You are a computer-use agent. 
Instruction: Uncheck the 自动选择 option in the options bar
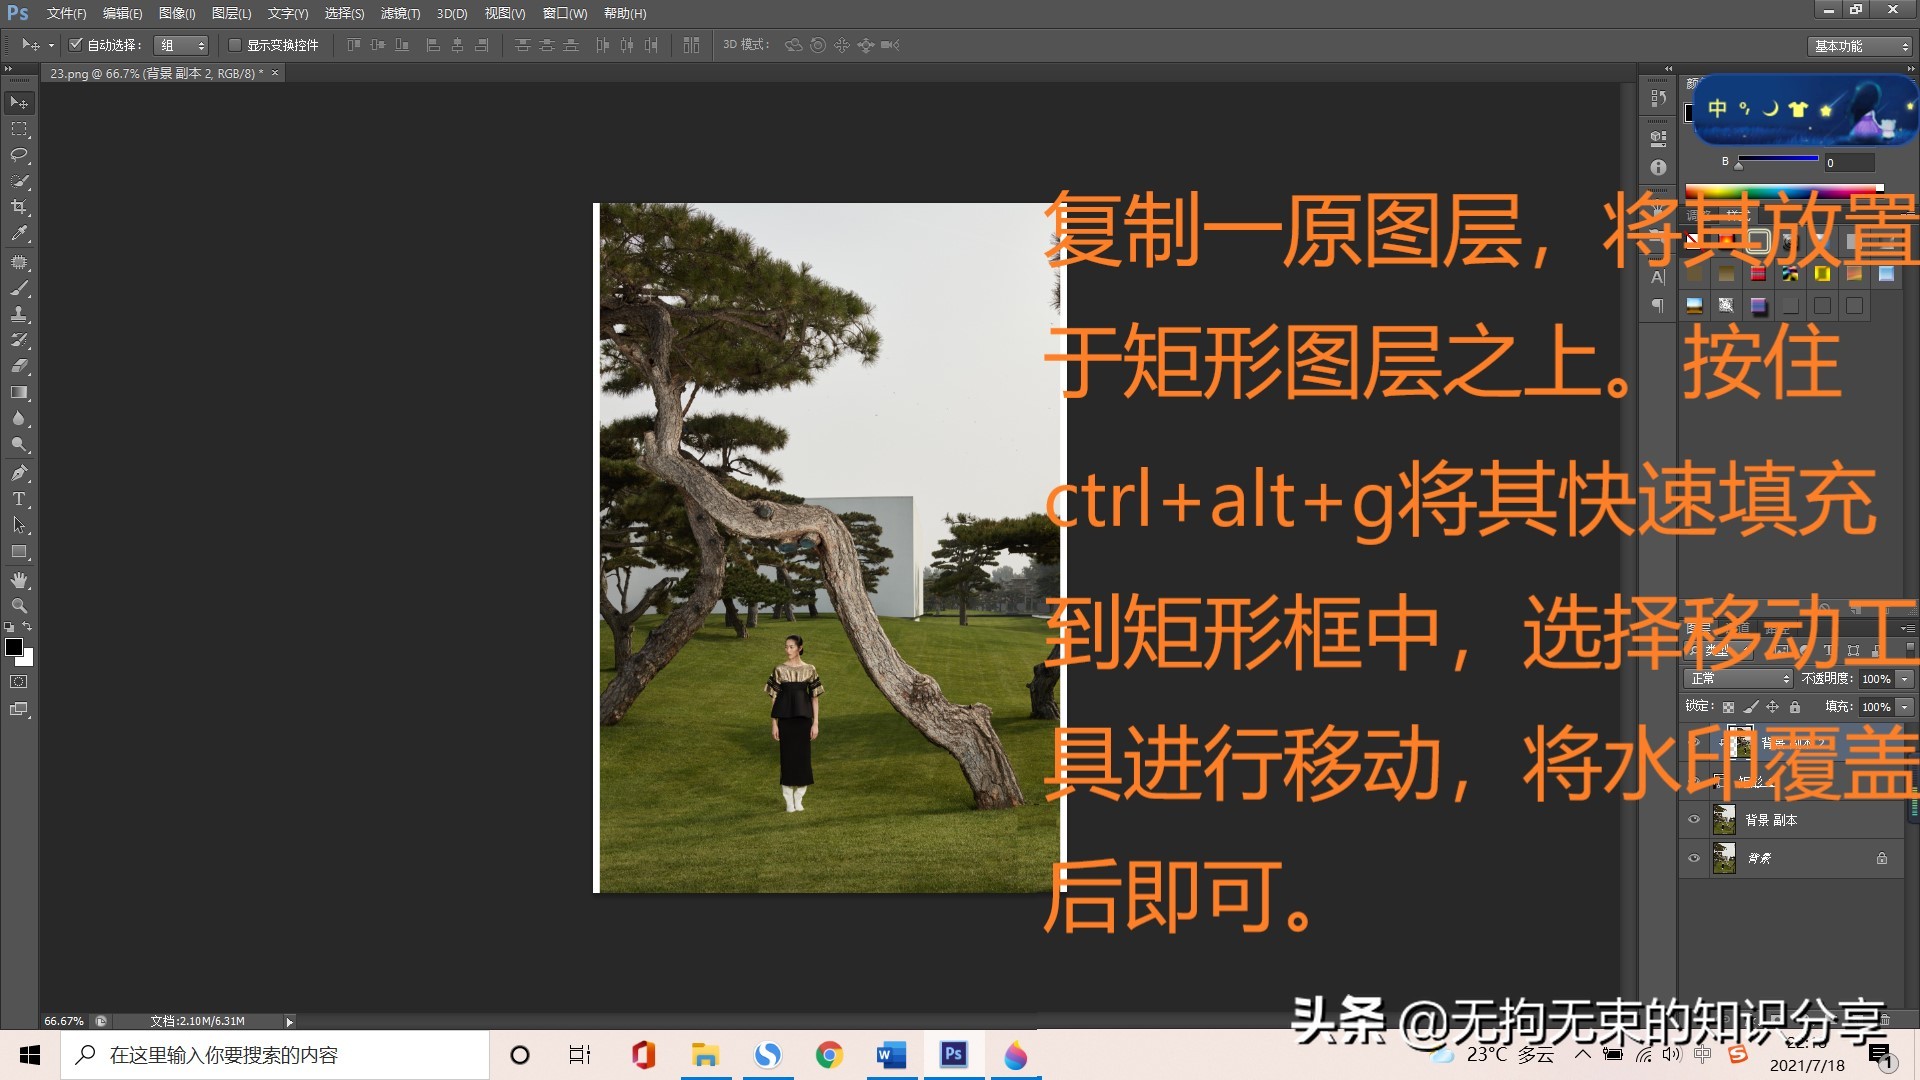point(77,44)
